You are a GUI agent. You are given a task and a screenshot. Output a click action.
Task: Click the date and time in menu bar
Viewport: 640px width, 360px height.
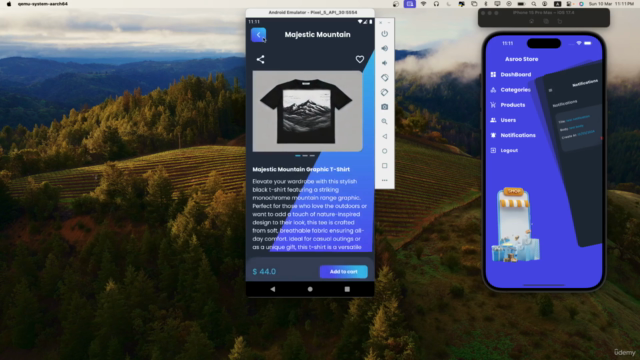[x=611, y=4]
